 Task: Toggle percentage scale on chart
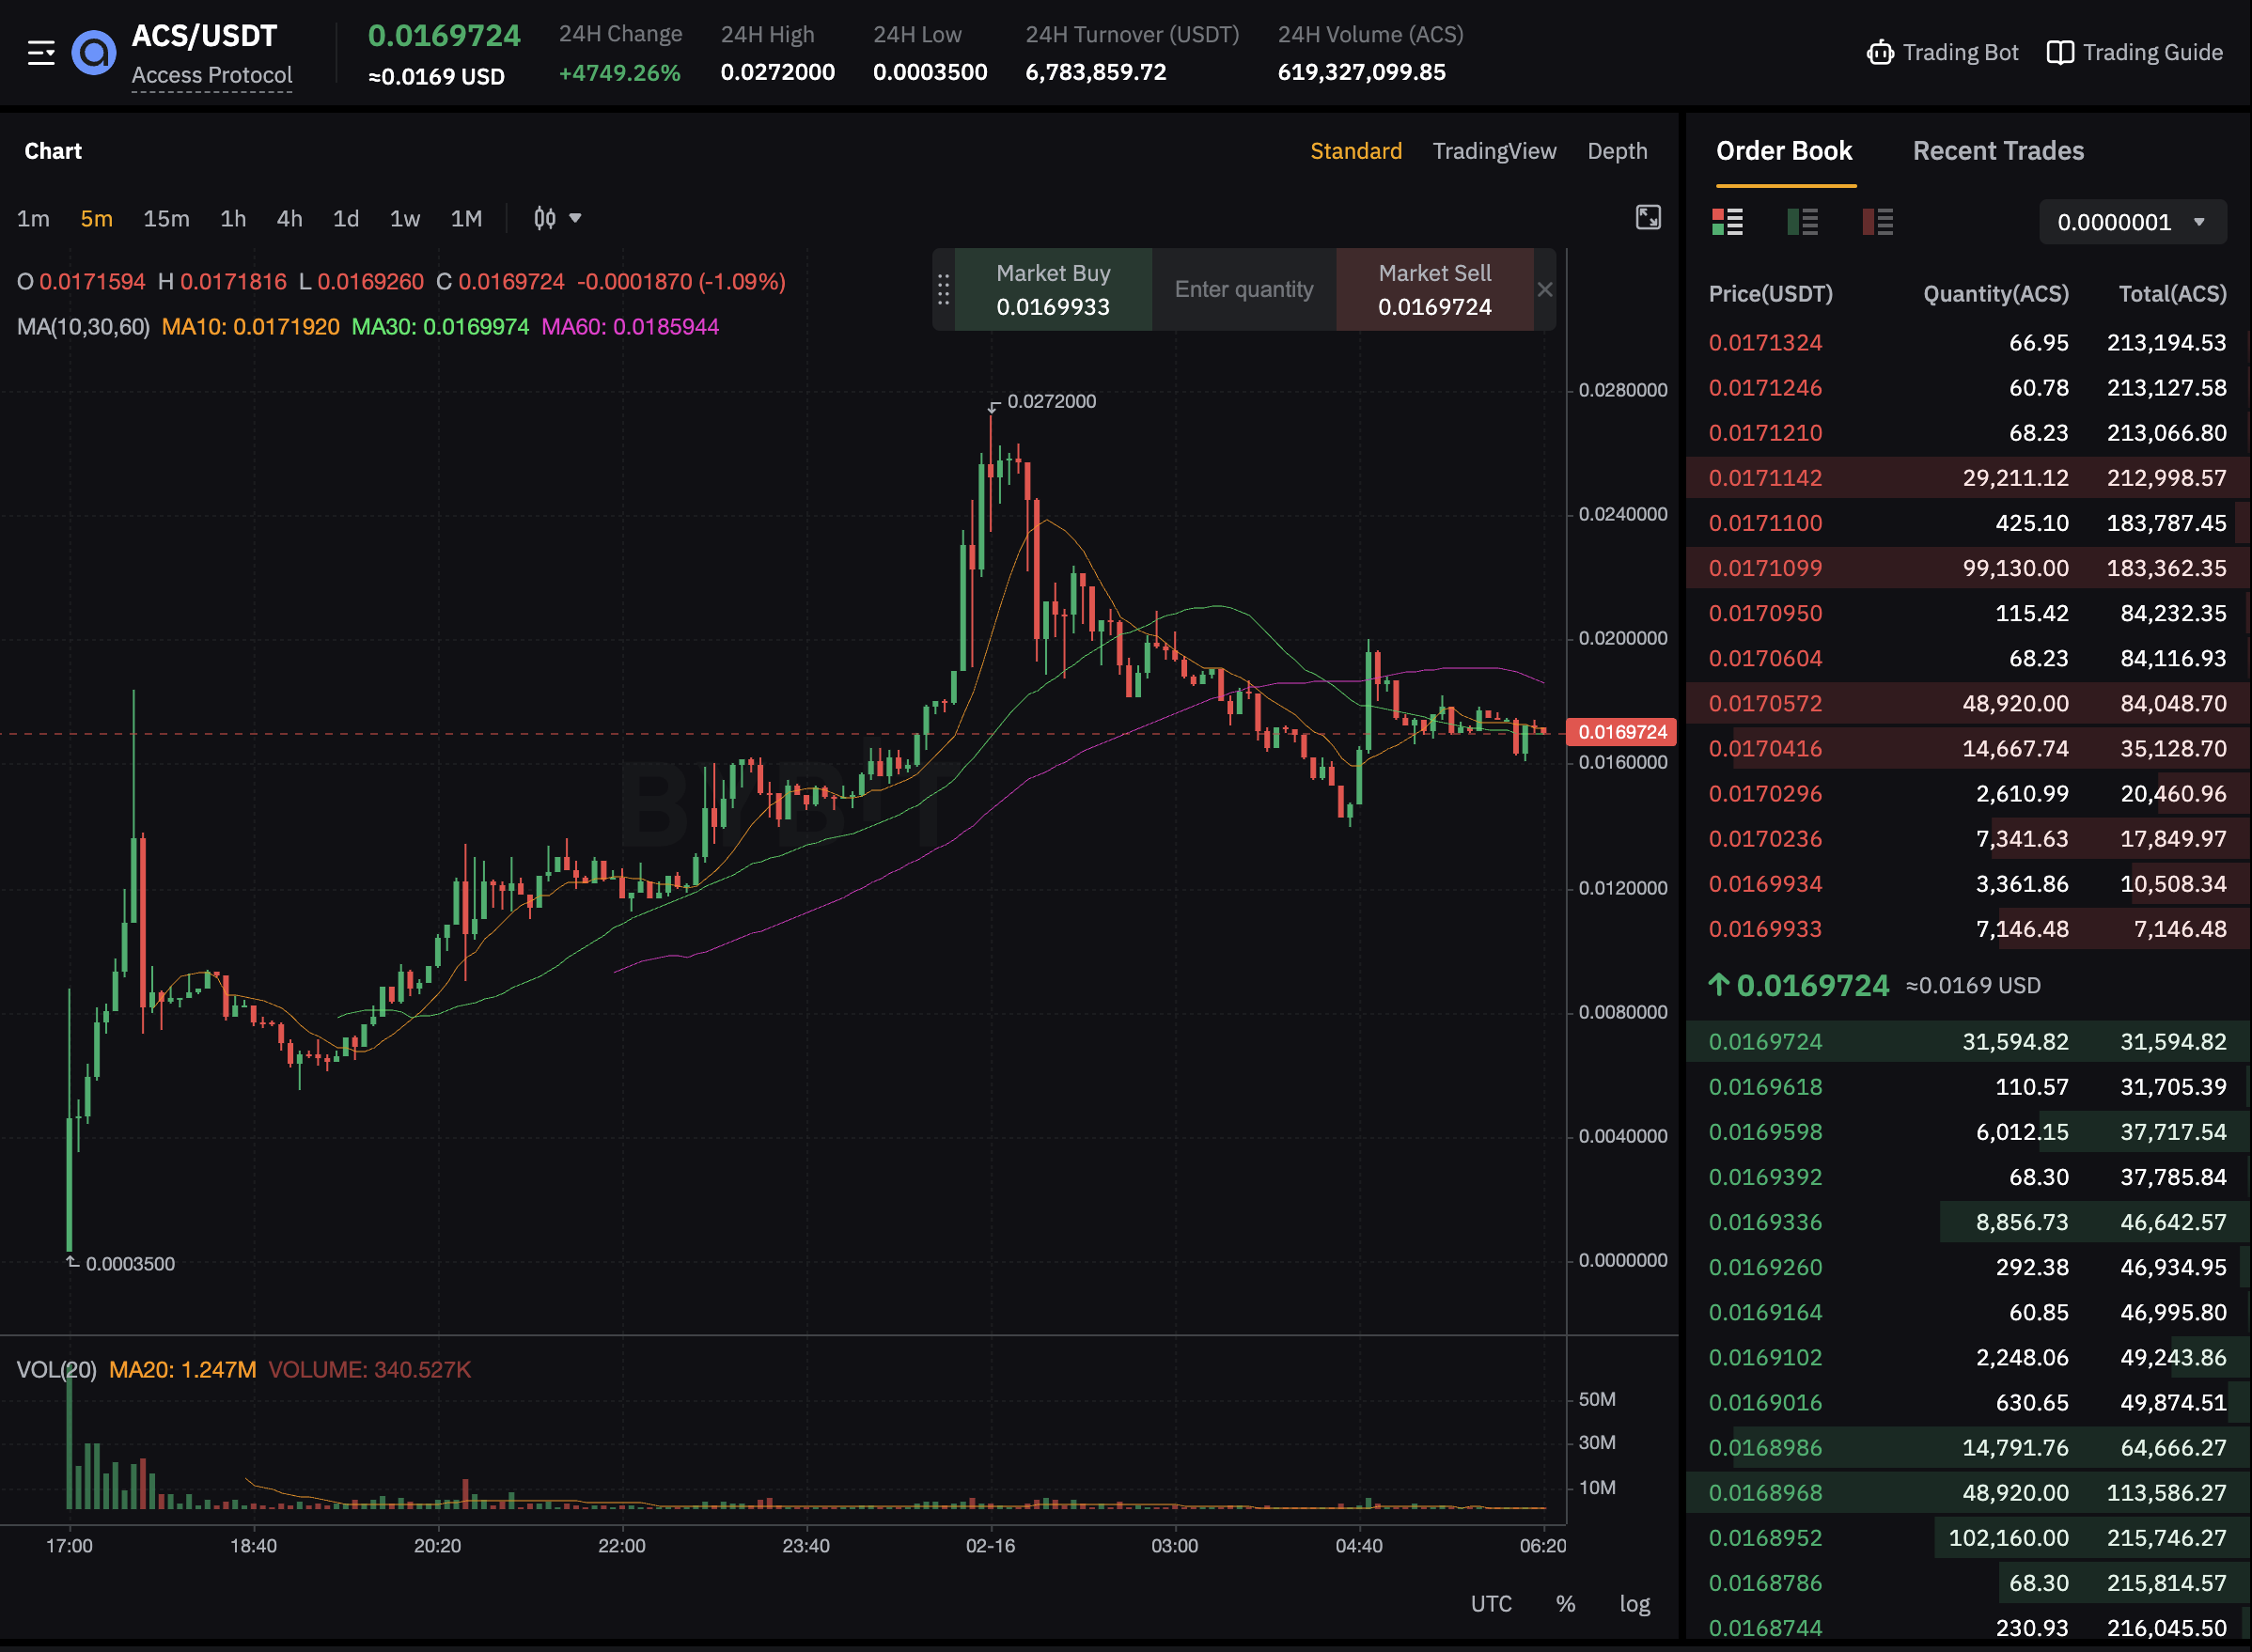[1565, 1604]
